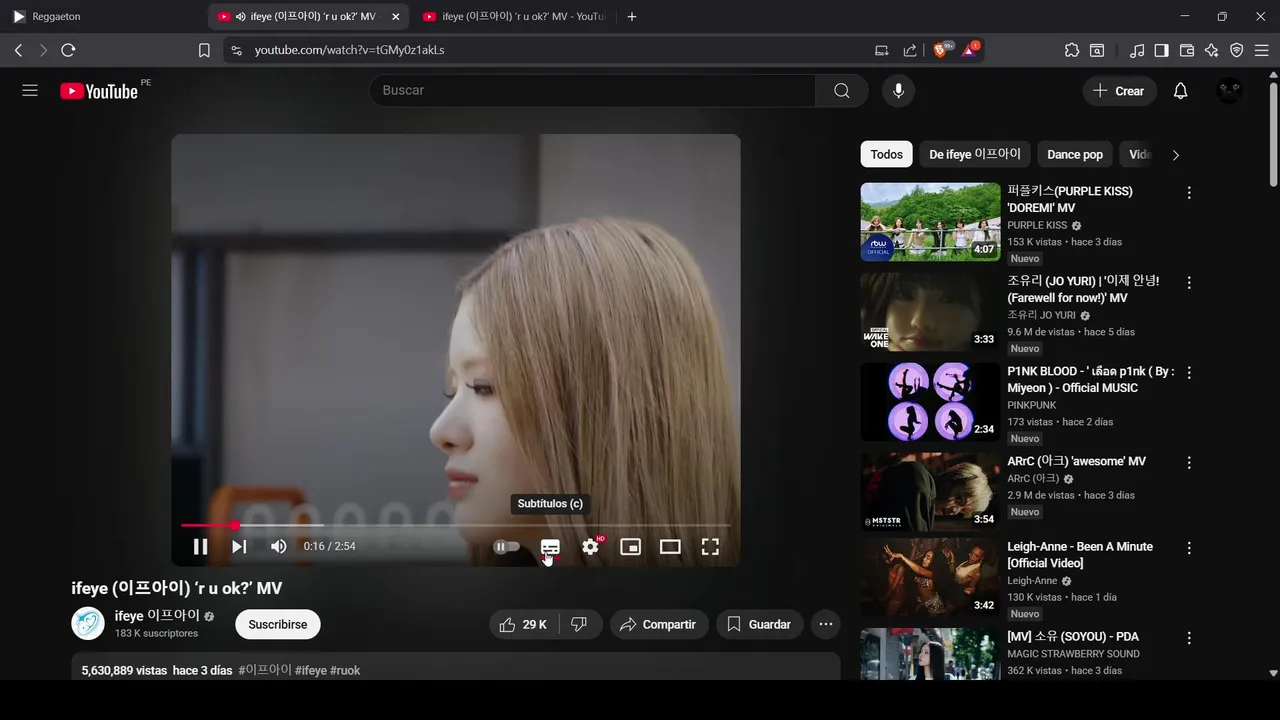Screen dimensions: 1280x720
Task: Switch to theater mode
Action: tap(670, 547)
